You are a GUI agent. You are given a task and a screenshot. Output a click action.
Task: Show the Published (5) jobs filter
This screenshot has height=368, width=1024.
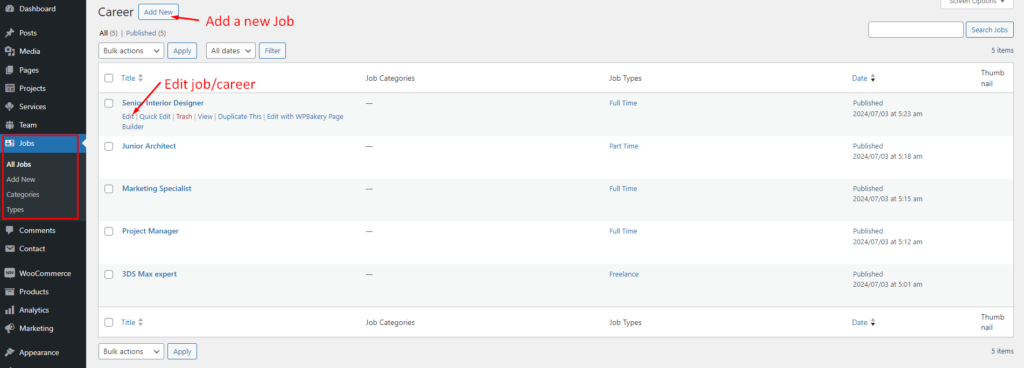pos(146,33)
